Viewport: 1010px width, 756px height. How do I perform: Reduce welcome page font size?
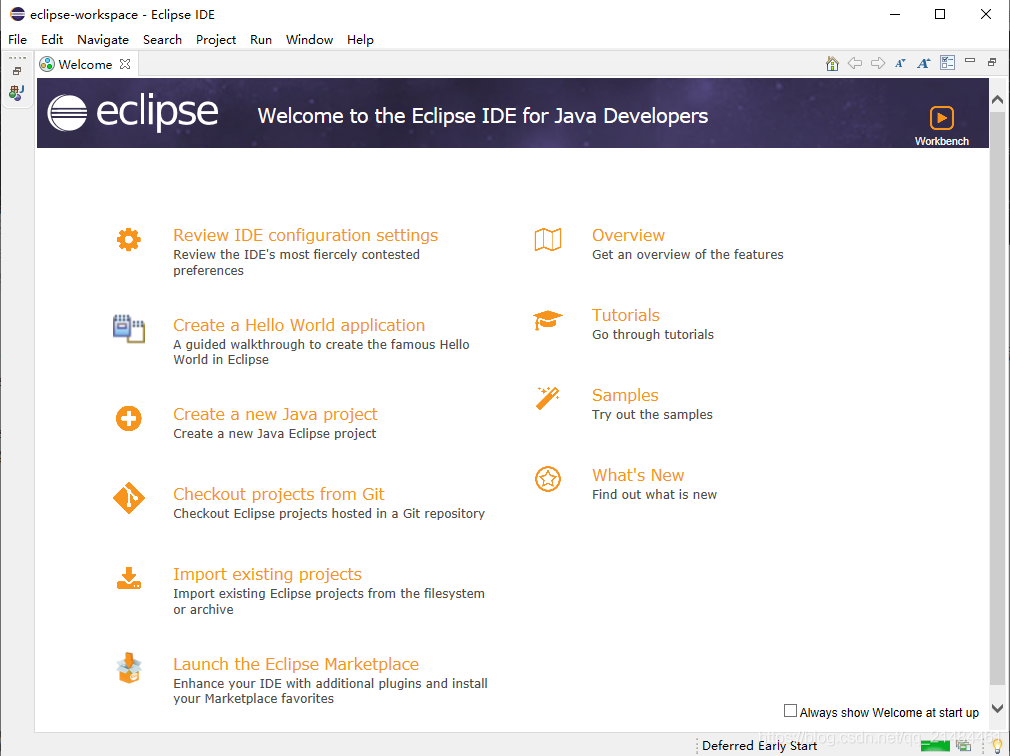tap(900, 63)
